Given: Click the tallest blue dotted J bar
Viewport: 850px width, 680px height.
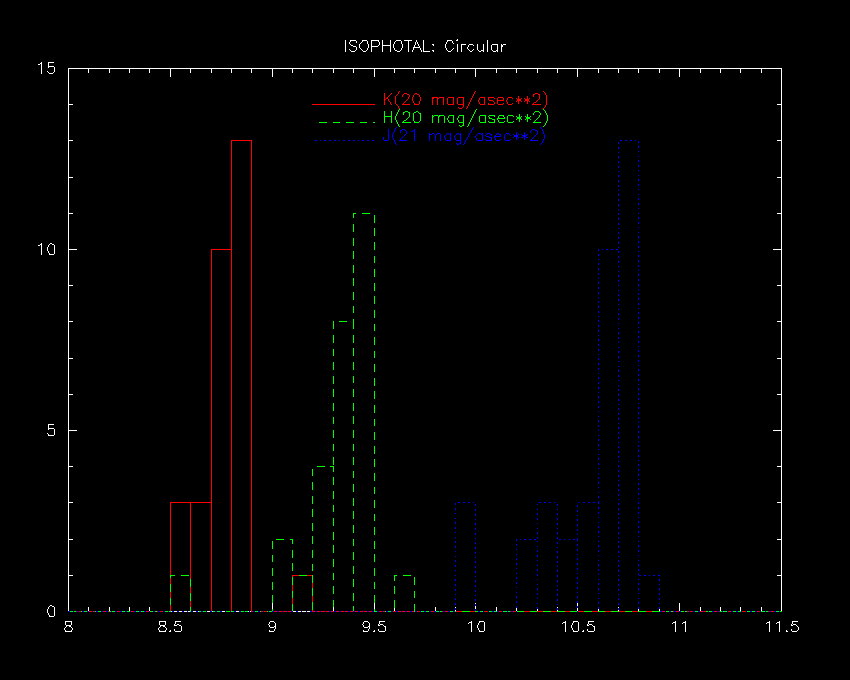Looking at the screenshot, I should [629, 376].
